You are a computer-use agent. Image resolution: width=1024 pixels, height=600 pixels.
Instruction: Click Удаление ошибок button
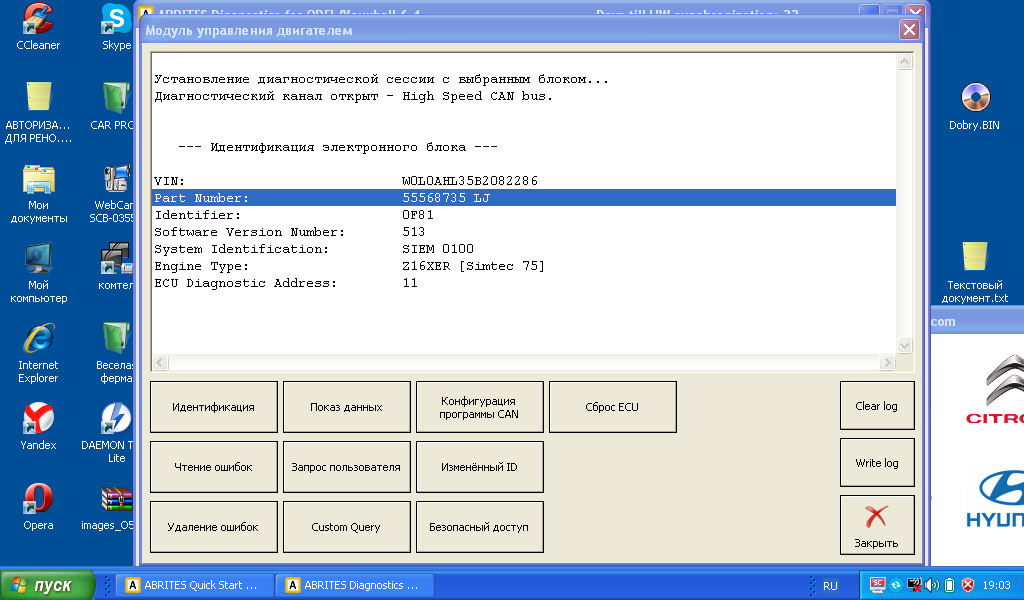click(x=214, y=527)
